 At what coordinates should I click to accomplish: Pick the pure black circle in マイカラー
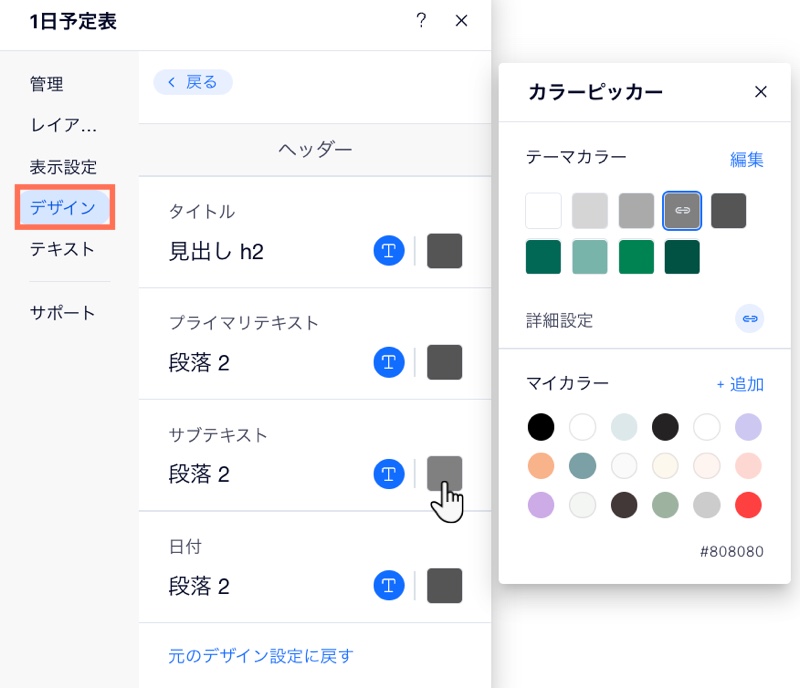(x=541, y=427)
